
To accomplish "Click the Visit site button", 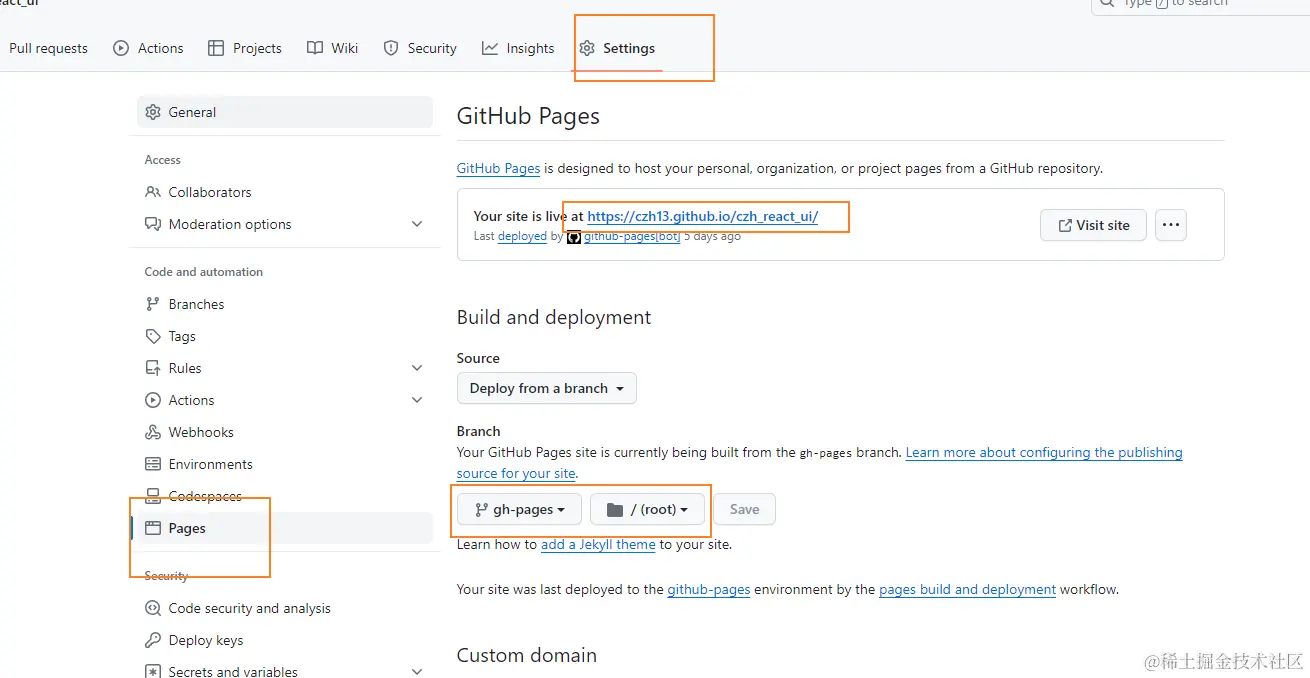I will [x=1093, y=225].
